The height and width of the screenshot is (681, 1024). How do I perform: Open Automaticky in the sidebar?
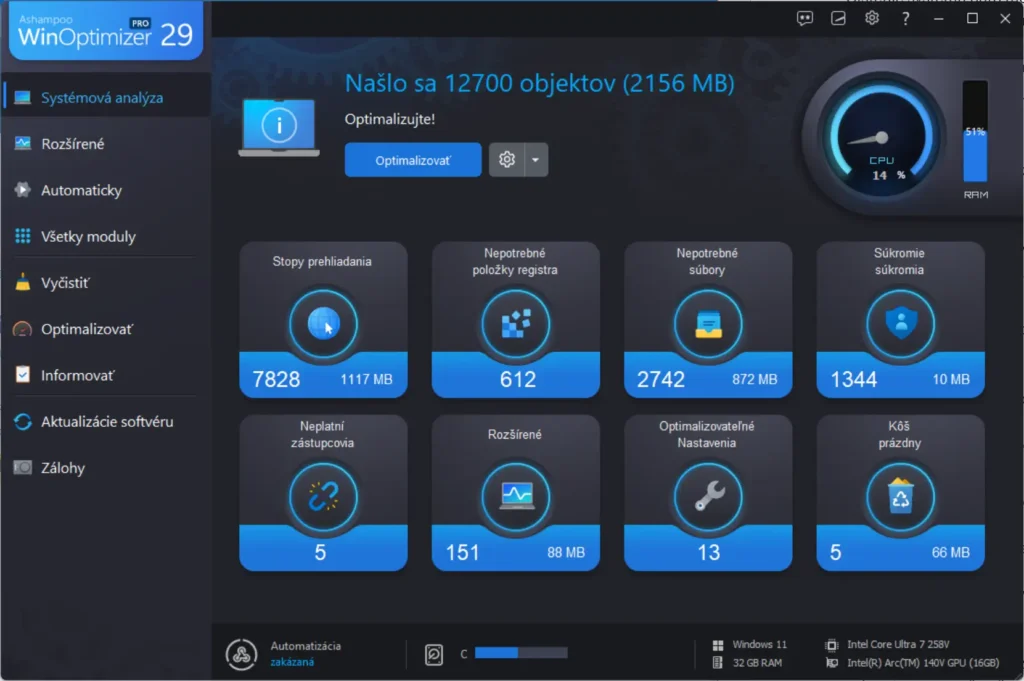click(x=106, y=190)
